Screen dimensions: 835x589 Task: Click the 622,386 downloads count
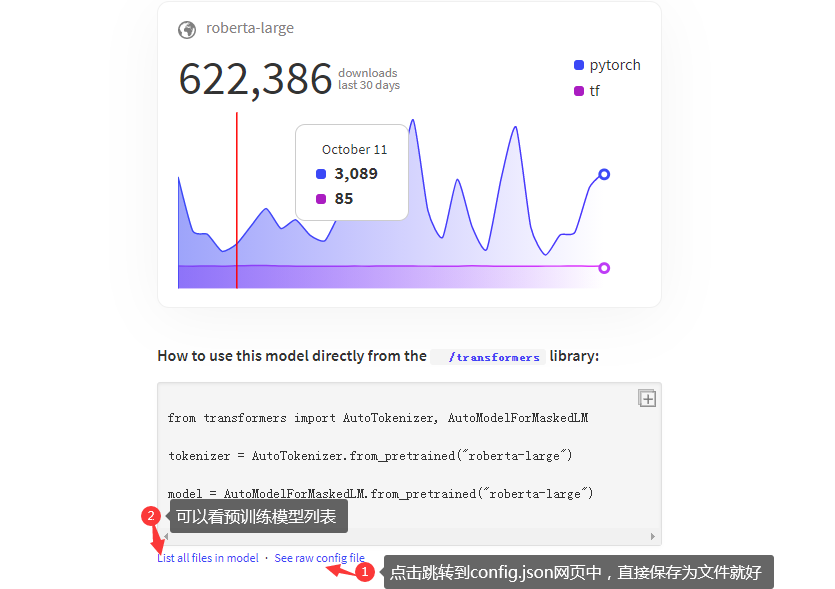tap(255, 79)
